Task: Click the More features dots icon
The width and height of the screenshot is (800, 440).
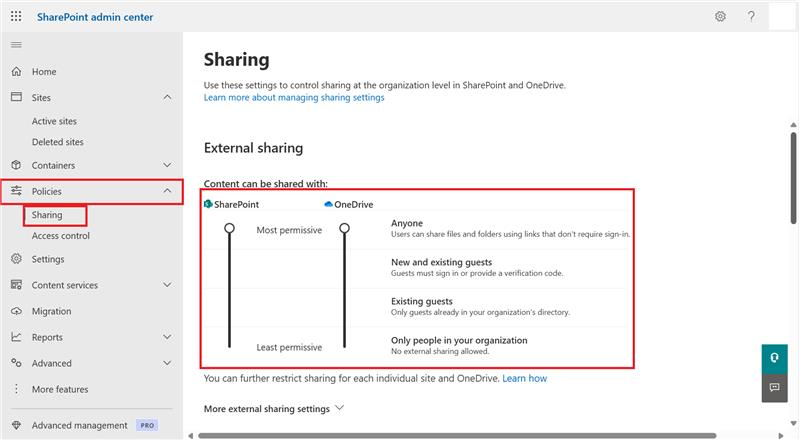Action: pyautogui.click(x=16, y=389)
